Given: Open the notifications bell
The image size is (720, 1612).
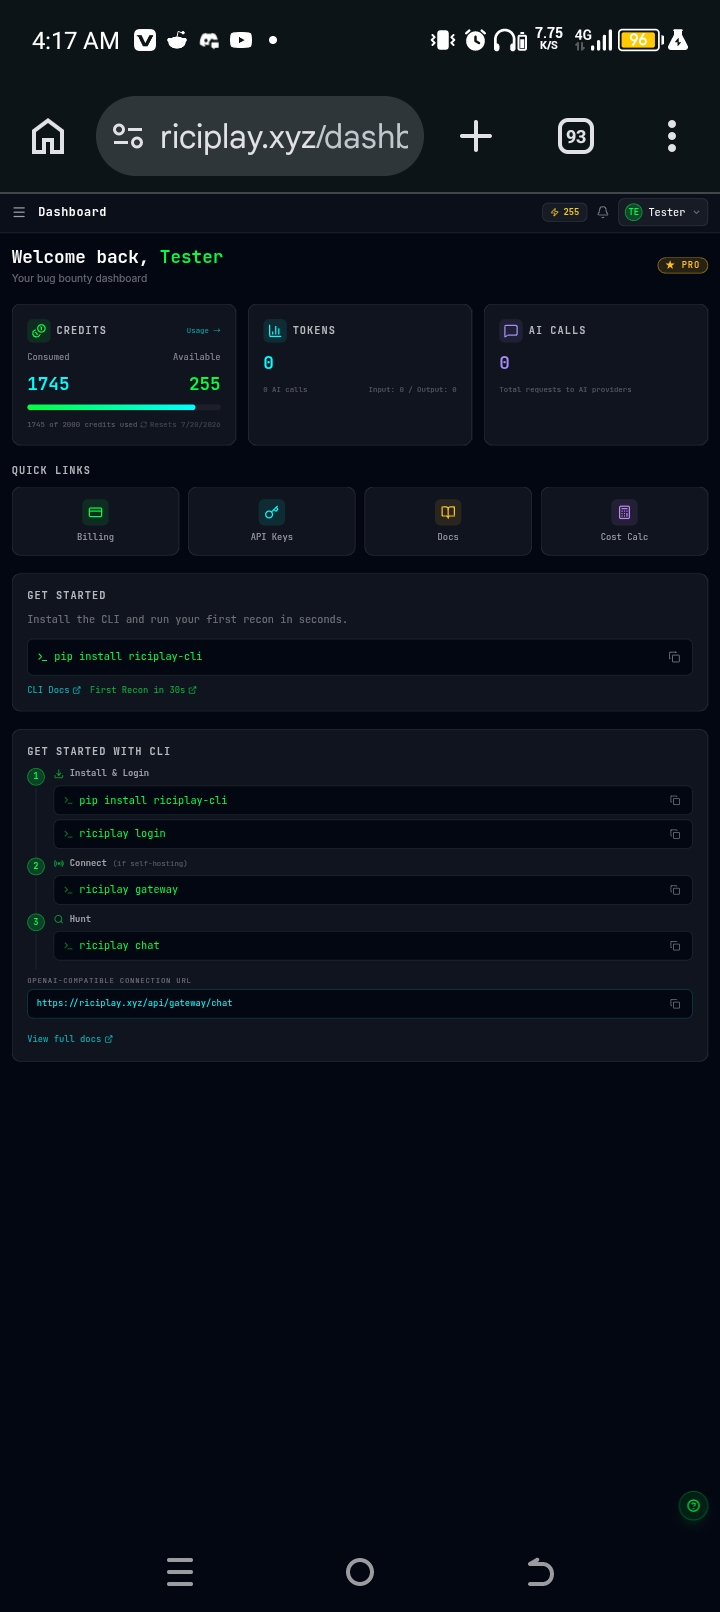Looking at the screenshot, I should [602, 212].
